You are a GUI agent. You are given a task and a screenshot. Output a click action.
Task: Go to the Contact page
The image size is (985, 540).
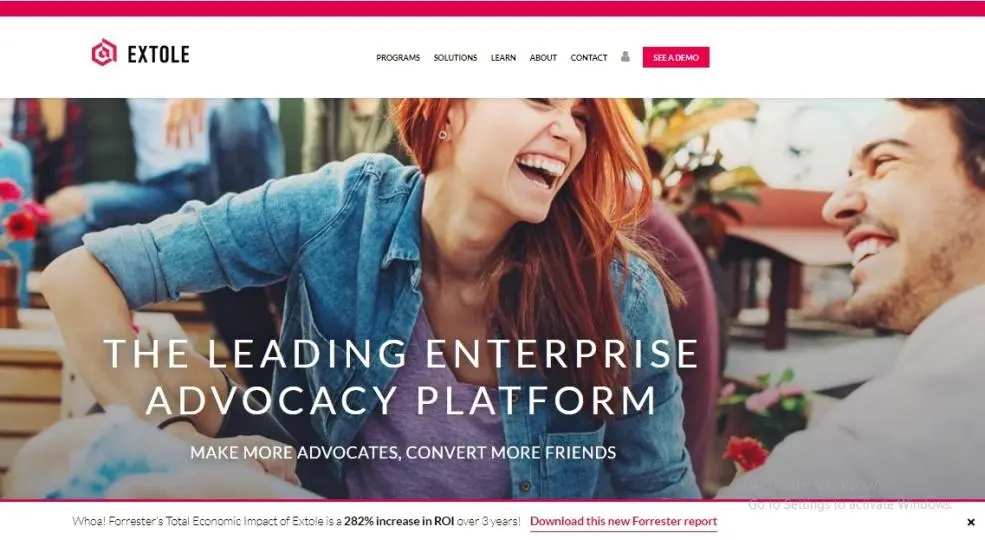point(589,57)
